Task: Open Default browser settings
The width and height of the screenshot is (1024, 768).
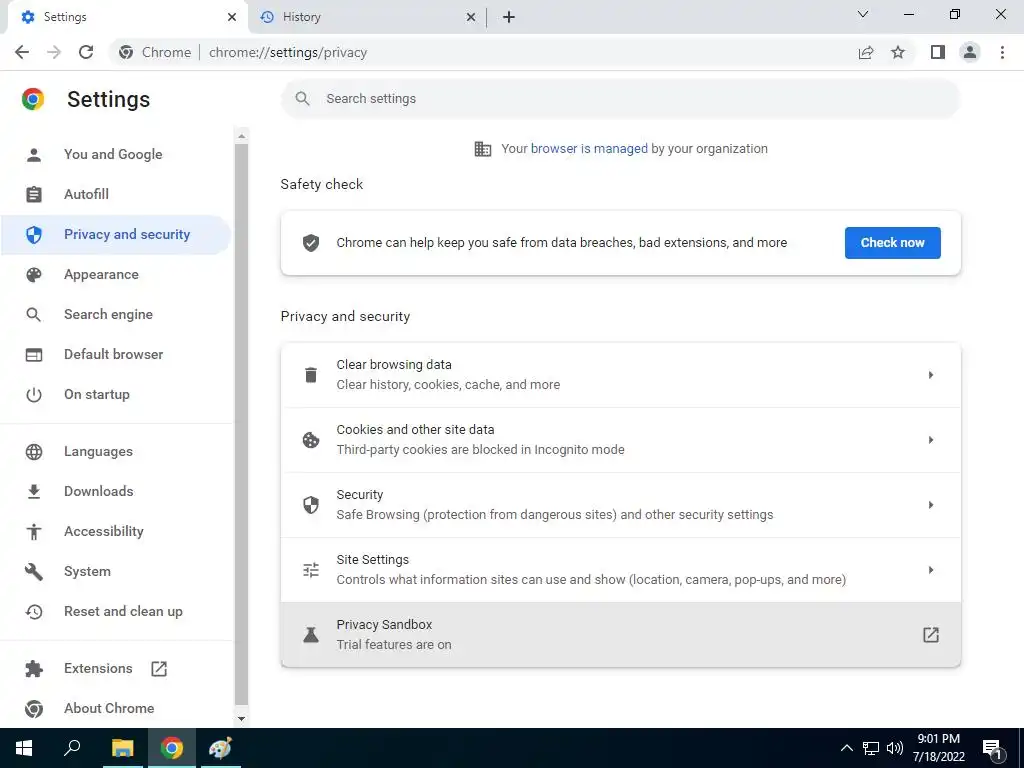Action: (115, 354)
